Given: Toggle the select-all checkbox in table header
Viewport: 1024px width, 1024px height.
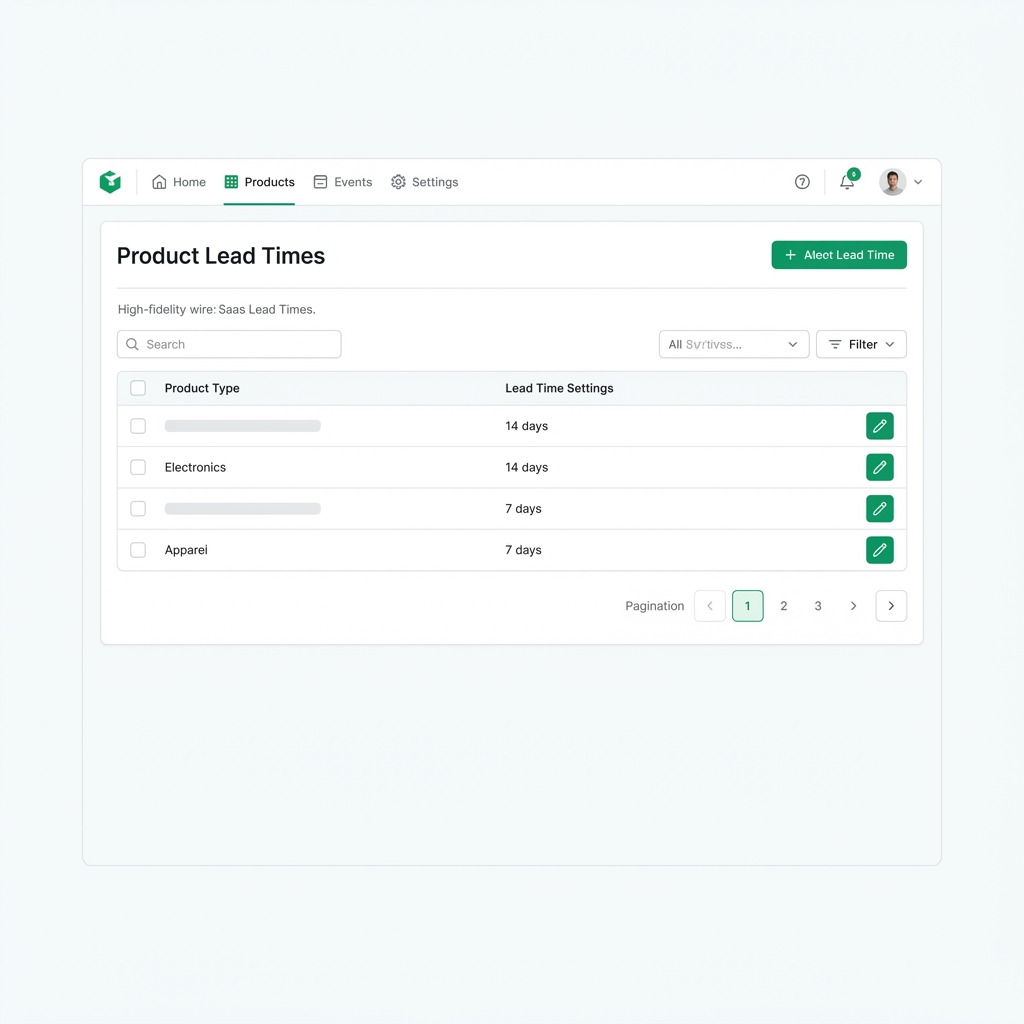Looking at the screenshot, I should tap(138, 388).
